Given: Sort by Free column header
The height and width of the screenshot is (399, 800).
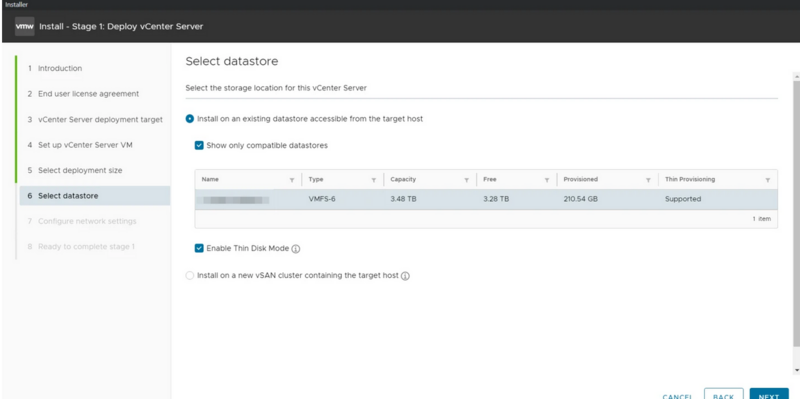Looking at the screenshot, I should [489, 180].
